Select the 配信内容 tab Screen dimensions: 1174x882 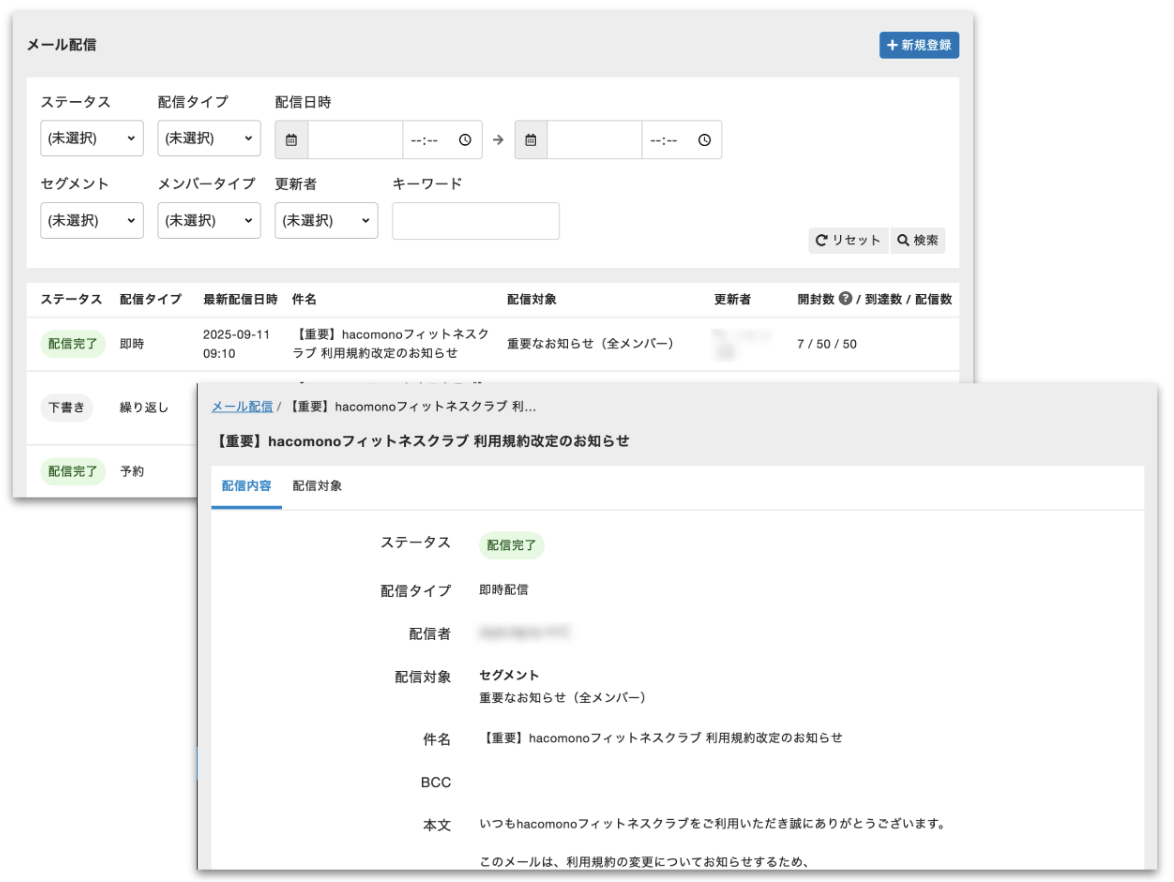pos(246,486)
